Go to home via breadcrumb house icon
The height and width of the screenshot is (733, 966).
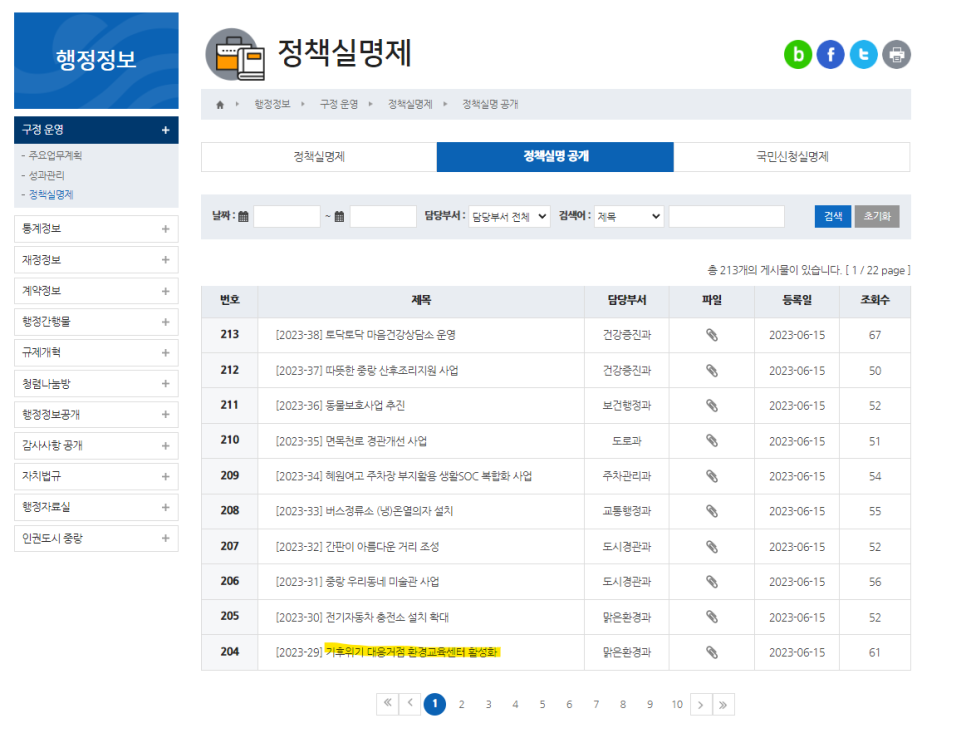click(220, 105)
